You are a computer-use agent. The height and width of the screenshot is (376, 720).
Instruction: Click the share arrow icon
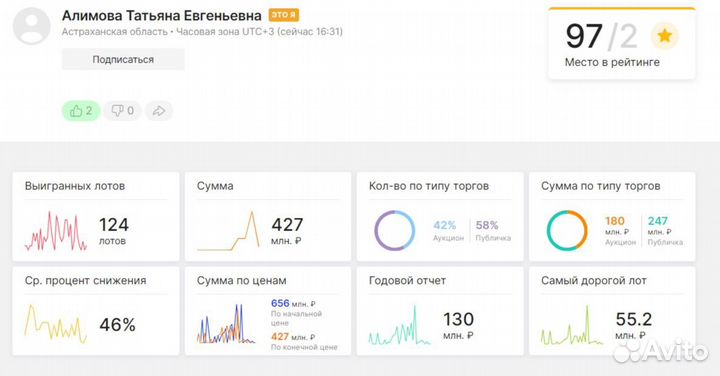coord(159,111)
